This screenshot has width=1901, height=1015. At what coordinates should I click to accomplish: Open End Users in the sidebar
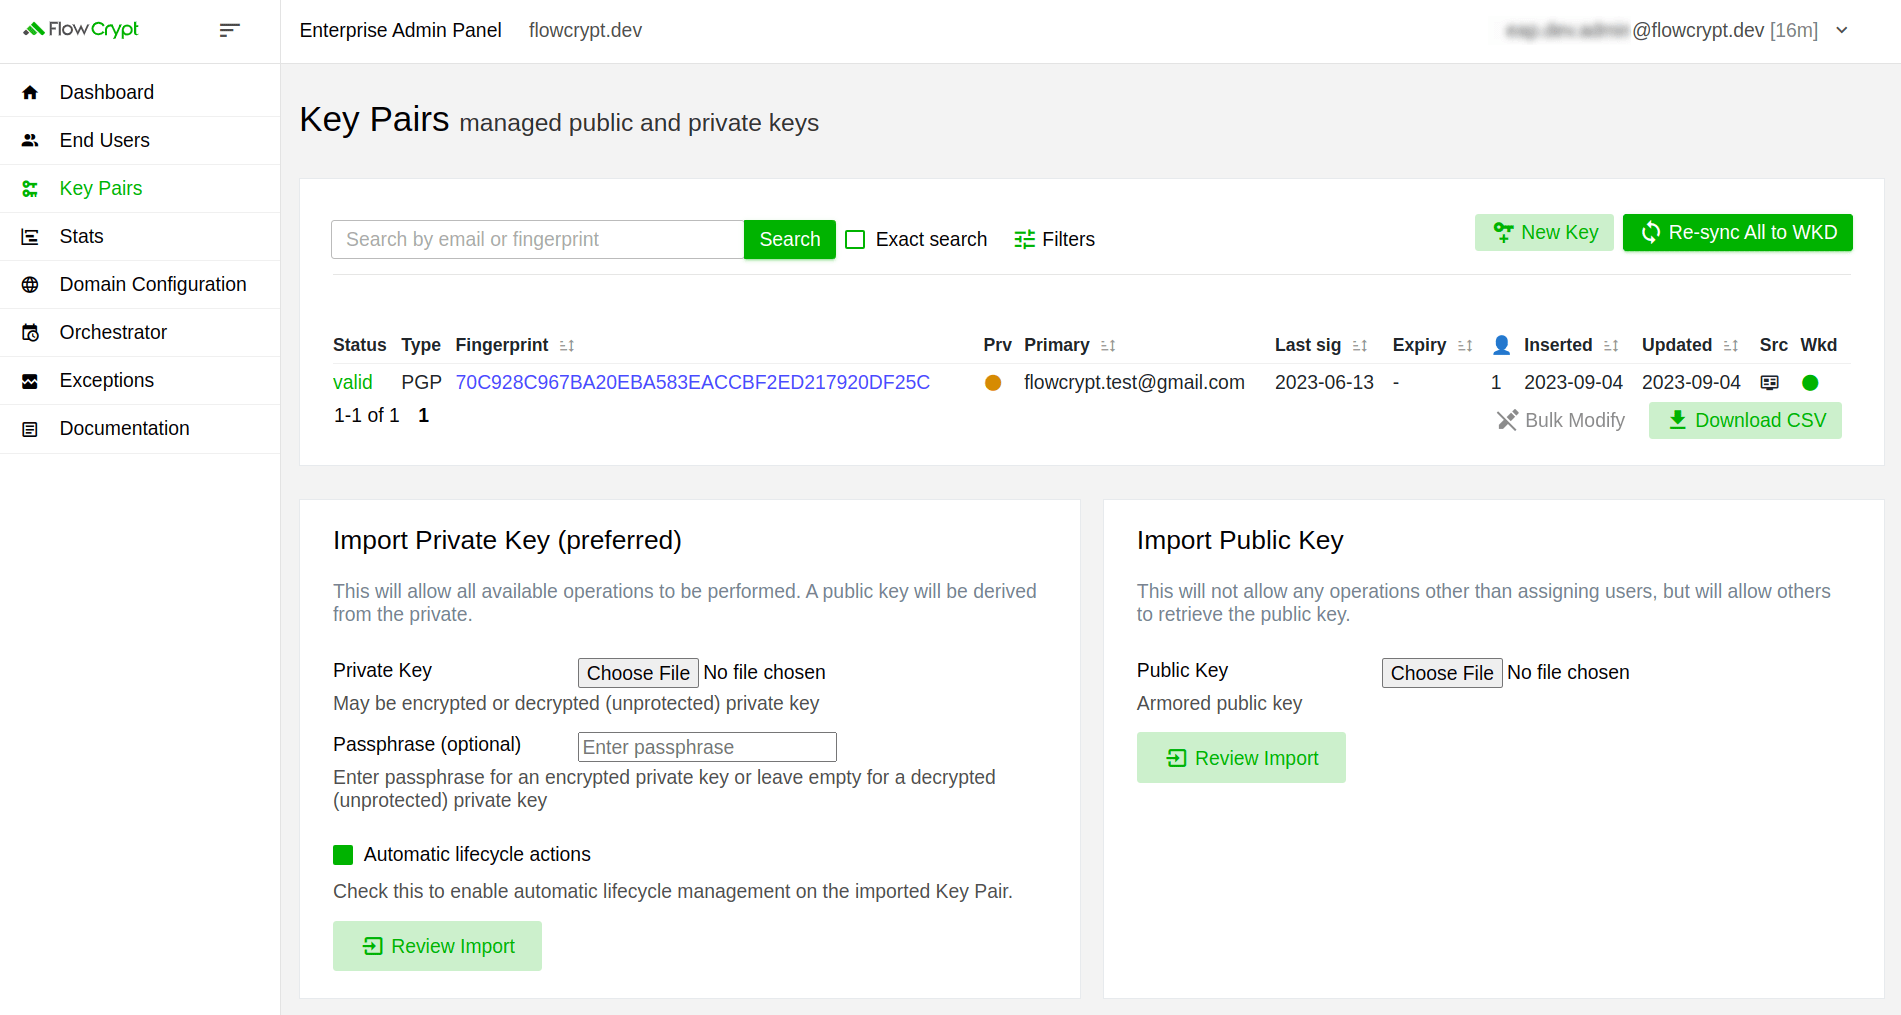click(140, 140)
